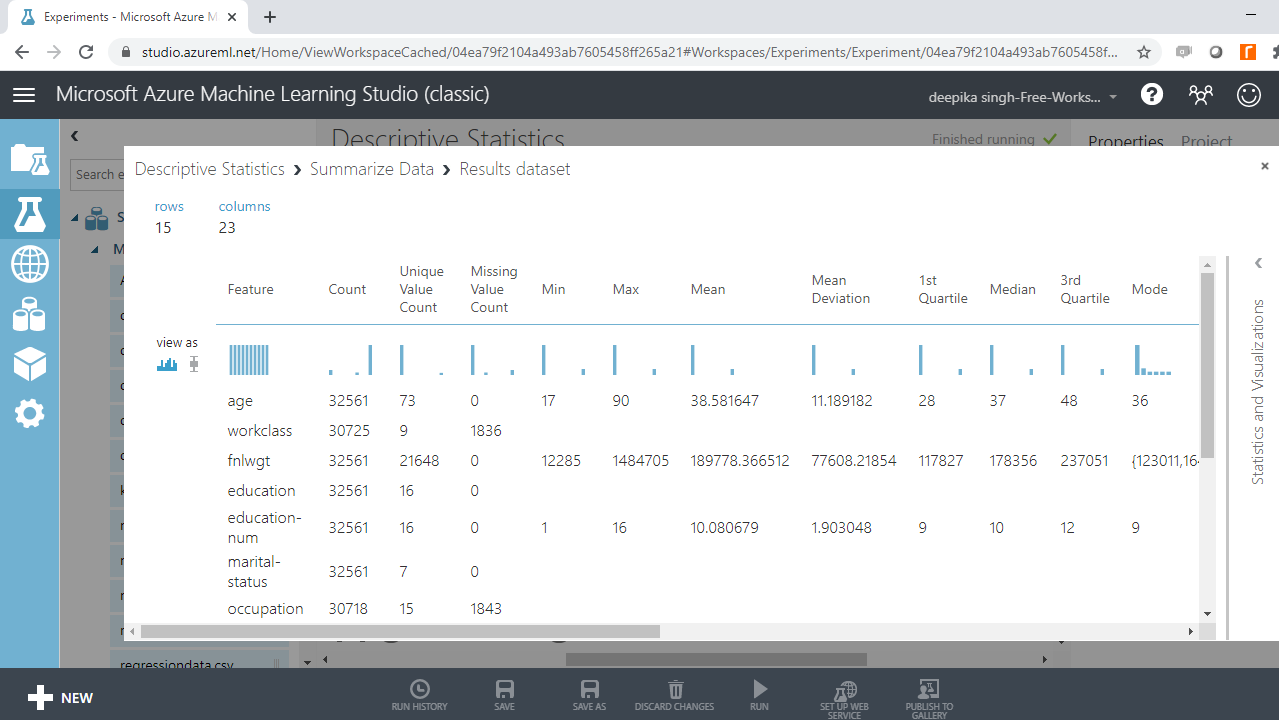The height and width of the screenshot is (720, 1279).
Task: Click the dialog scrollbar right arrow
Action: pos(1190,632)
